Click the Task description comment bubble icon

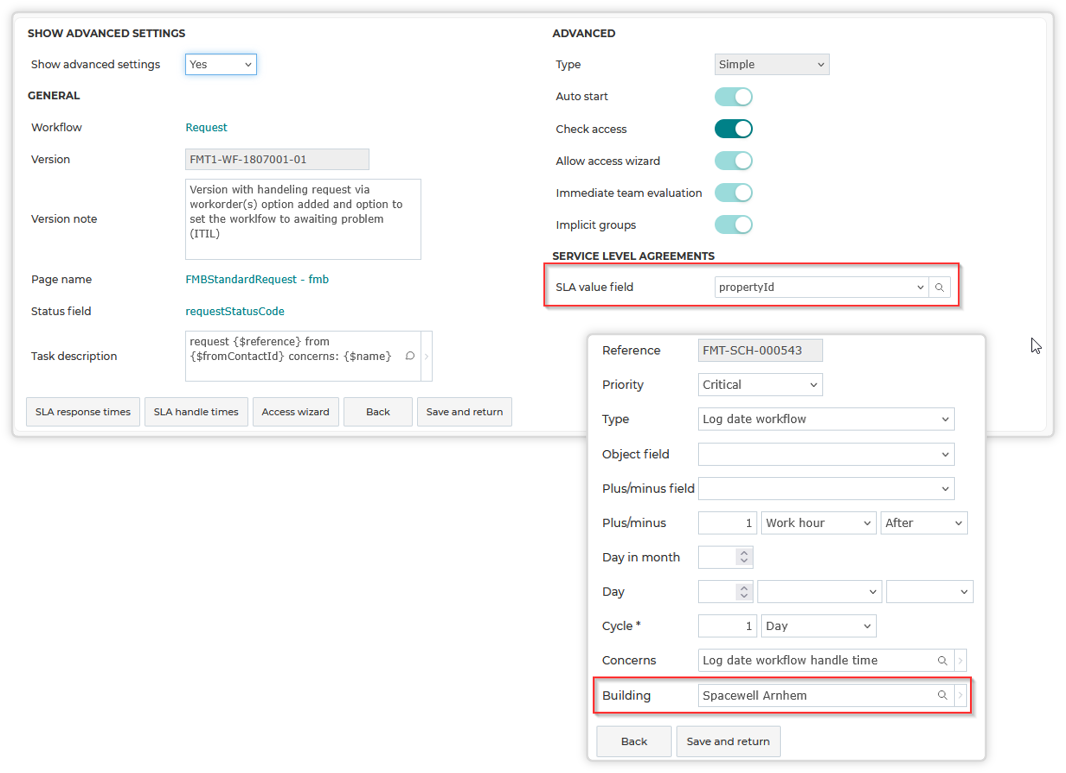[410, 356]
